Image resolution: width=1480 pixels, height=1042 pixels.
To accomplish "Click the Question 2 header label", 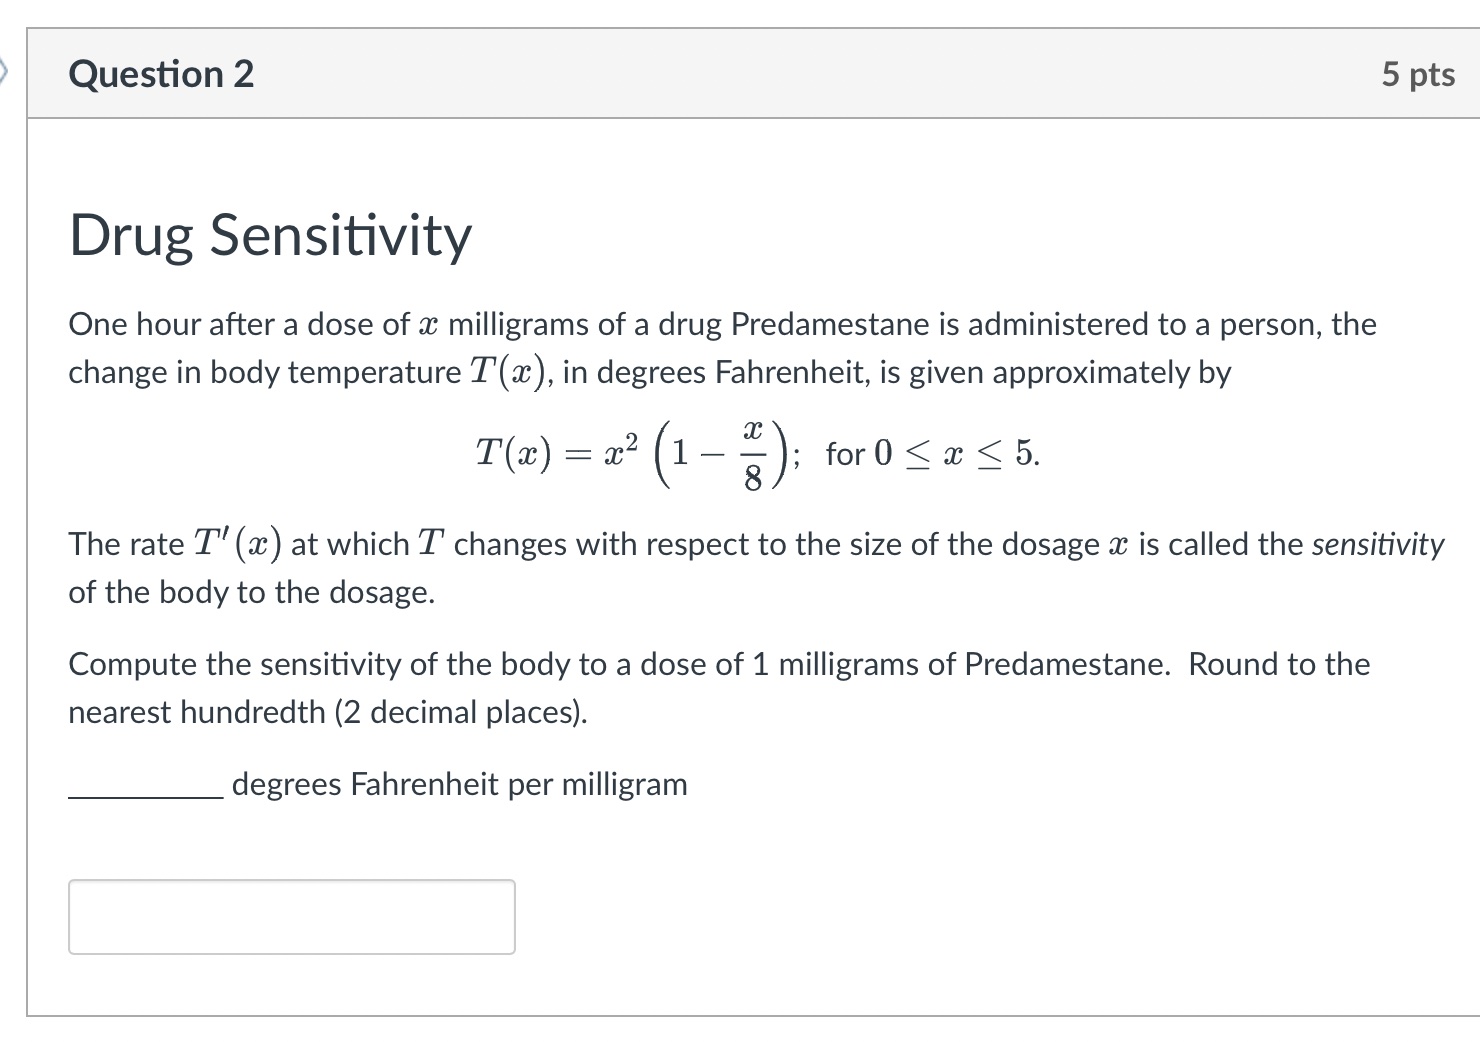I will pos(162,73).
